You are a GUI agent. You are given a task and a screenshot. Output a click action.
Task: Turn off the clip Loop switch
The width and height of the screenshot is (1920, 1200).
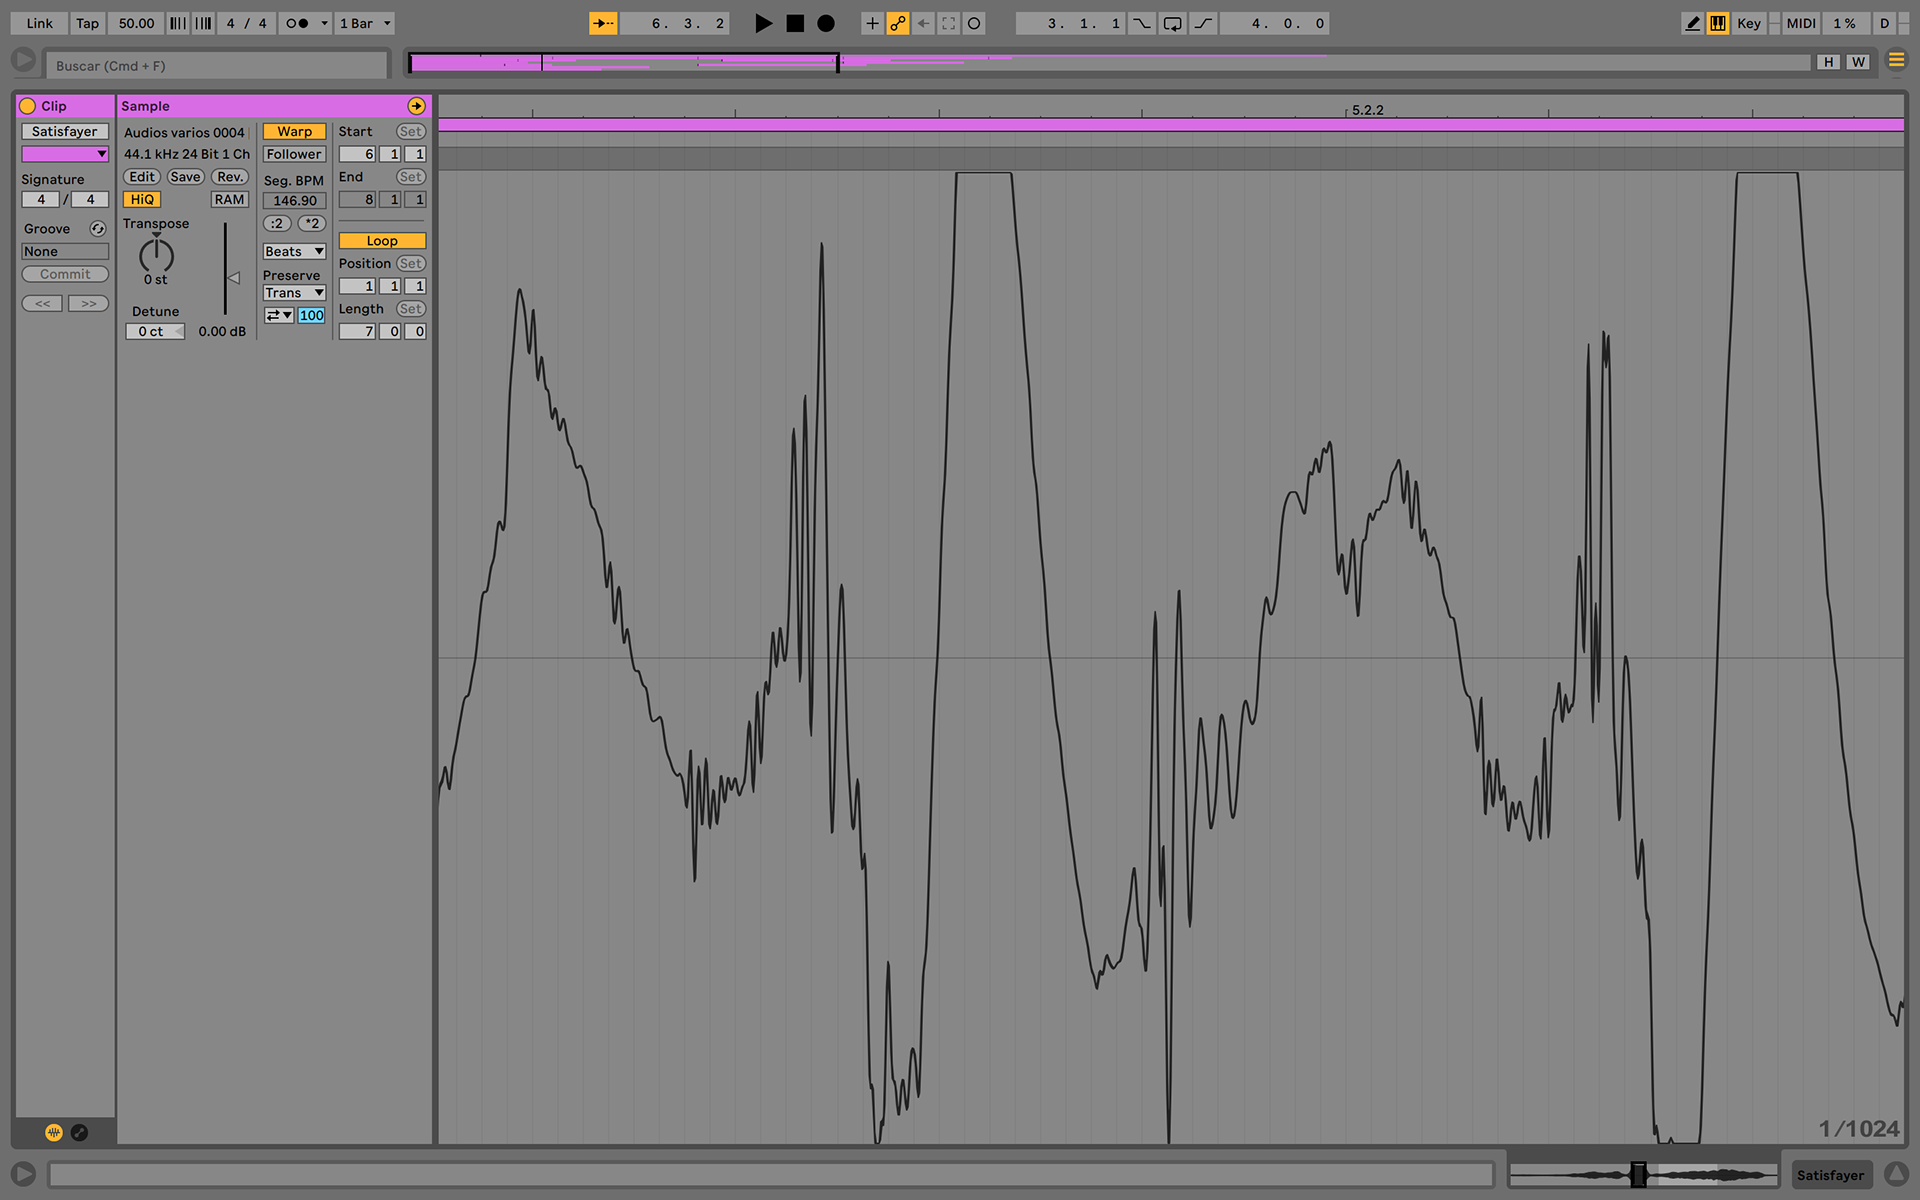382,241
